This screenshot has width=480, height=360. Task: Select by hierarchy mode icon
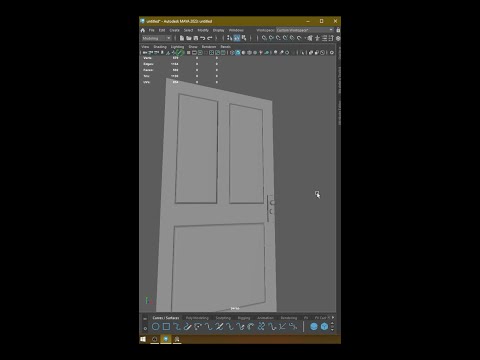pos(229,38)
